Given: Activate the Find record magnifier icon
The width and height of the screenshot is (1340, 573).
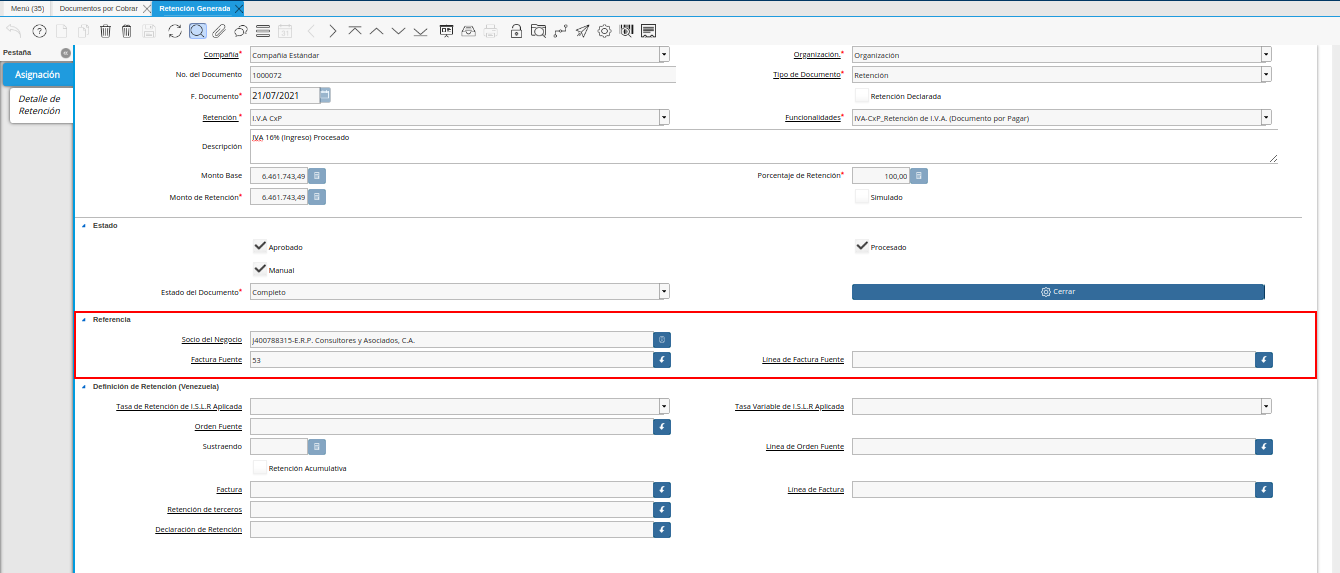Looking at the screenshot, I should (x=197, y=31).
